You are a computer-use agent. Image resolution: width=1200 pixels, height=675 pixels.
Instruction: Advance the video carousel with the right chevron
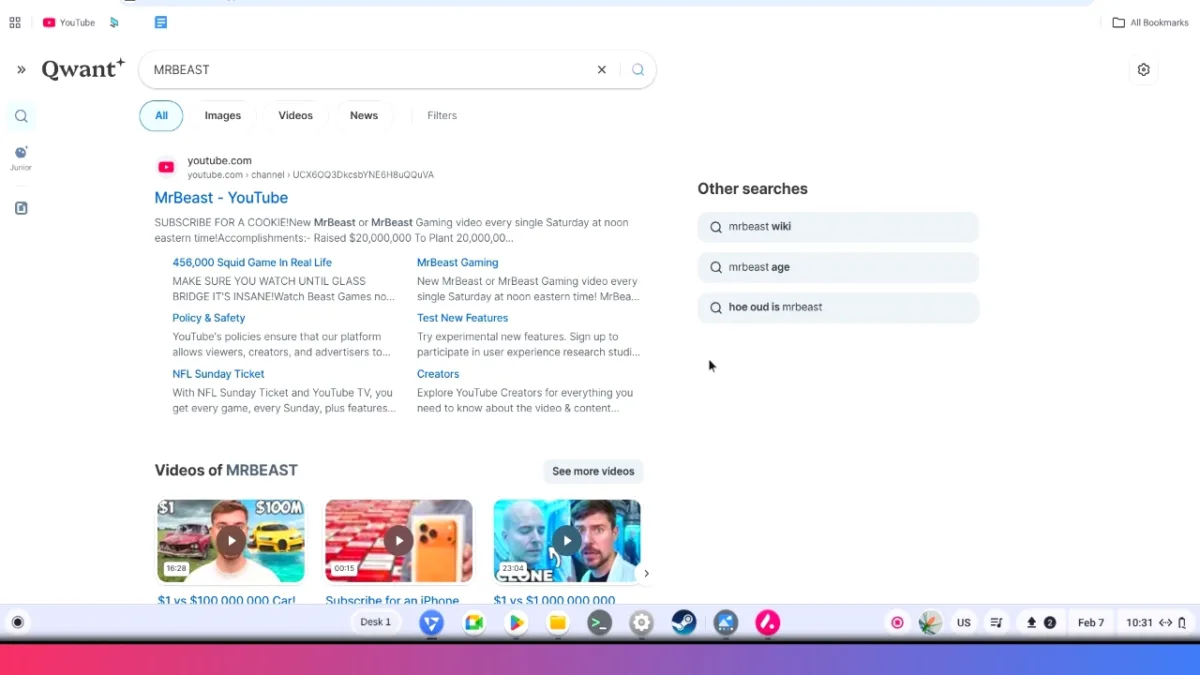646,573
